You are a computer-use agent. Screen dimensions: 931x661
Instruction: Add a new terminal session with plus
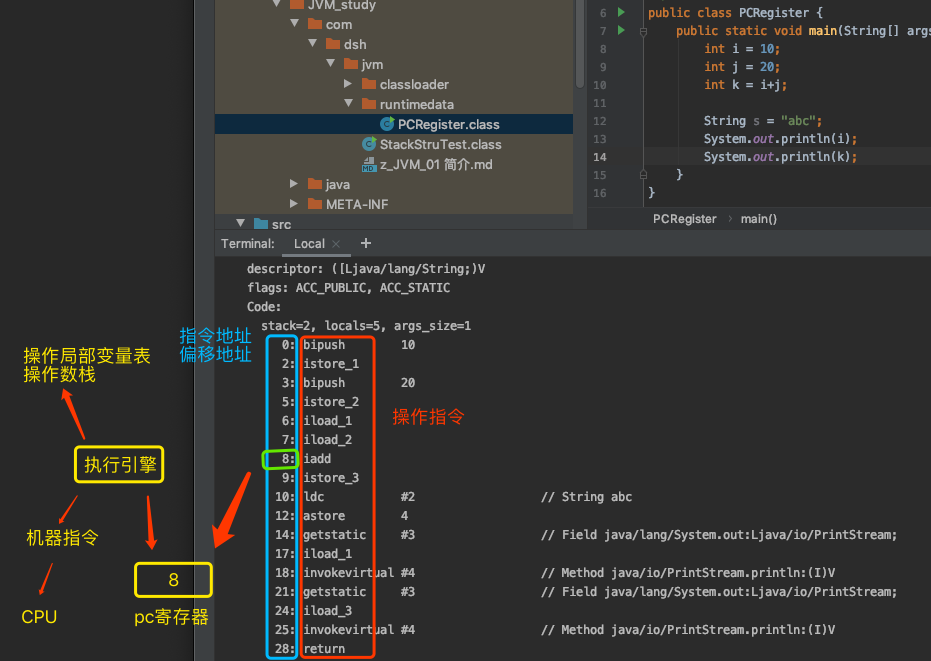[x=366, y=243]
